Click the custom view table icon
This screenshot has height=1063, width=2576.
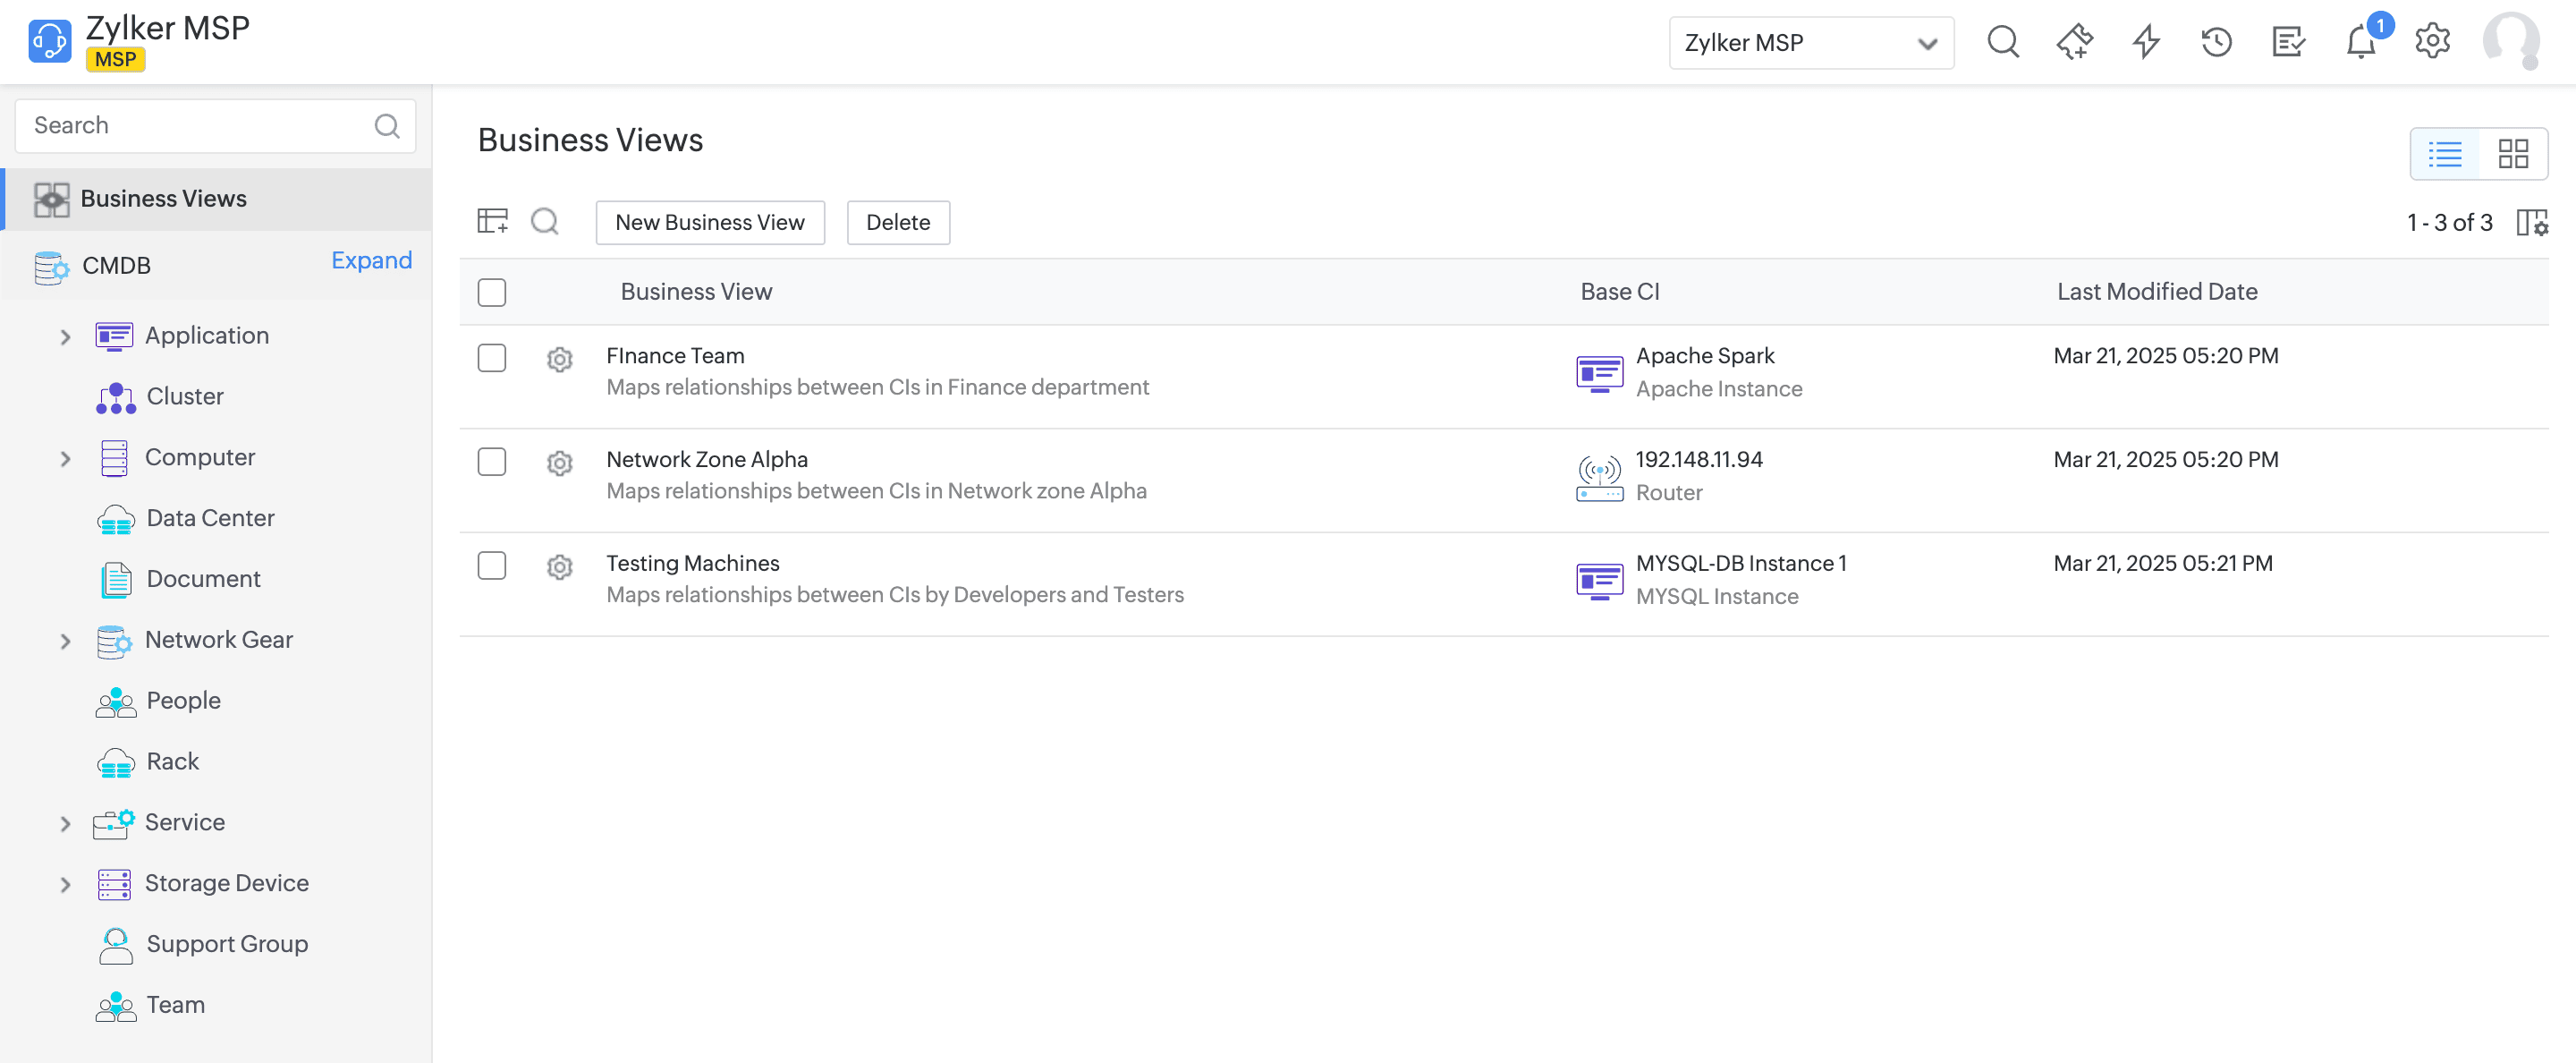492,222
